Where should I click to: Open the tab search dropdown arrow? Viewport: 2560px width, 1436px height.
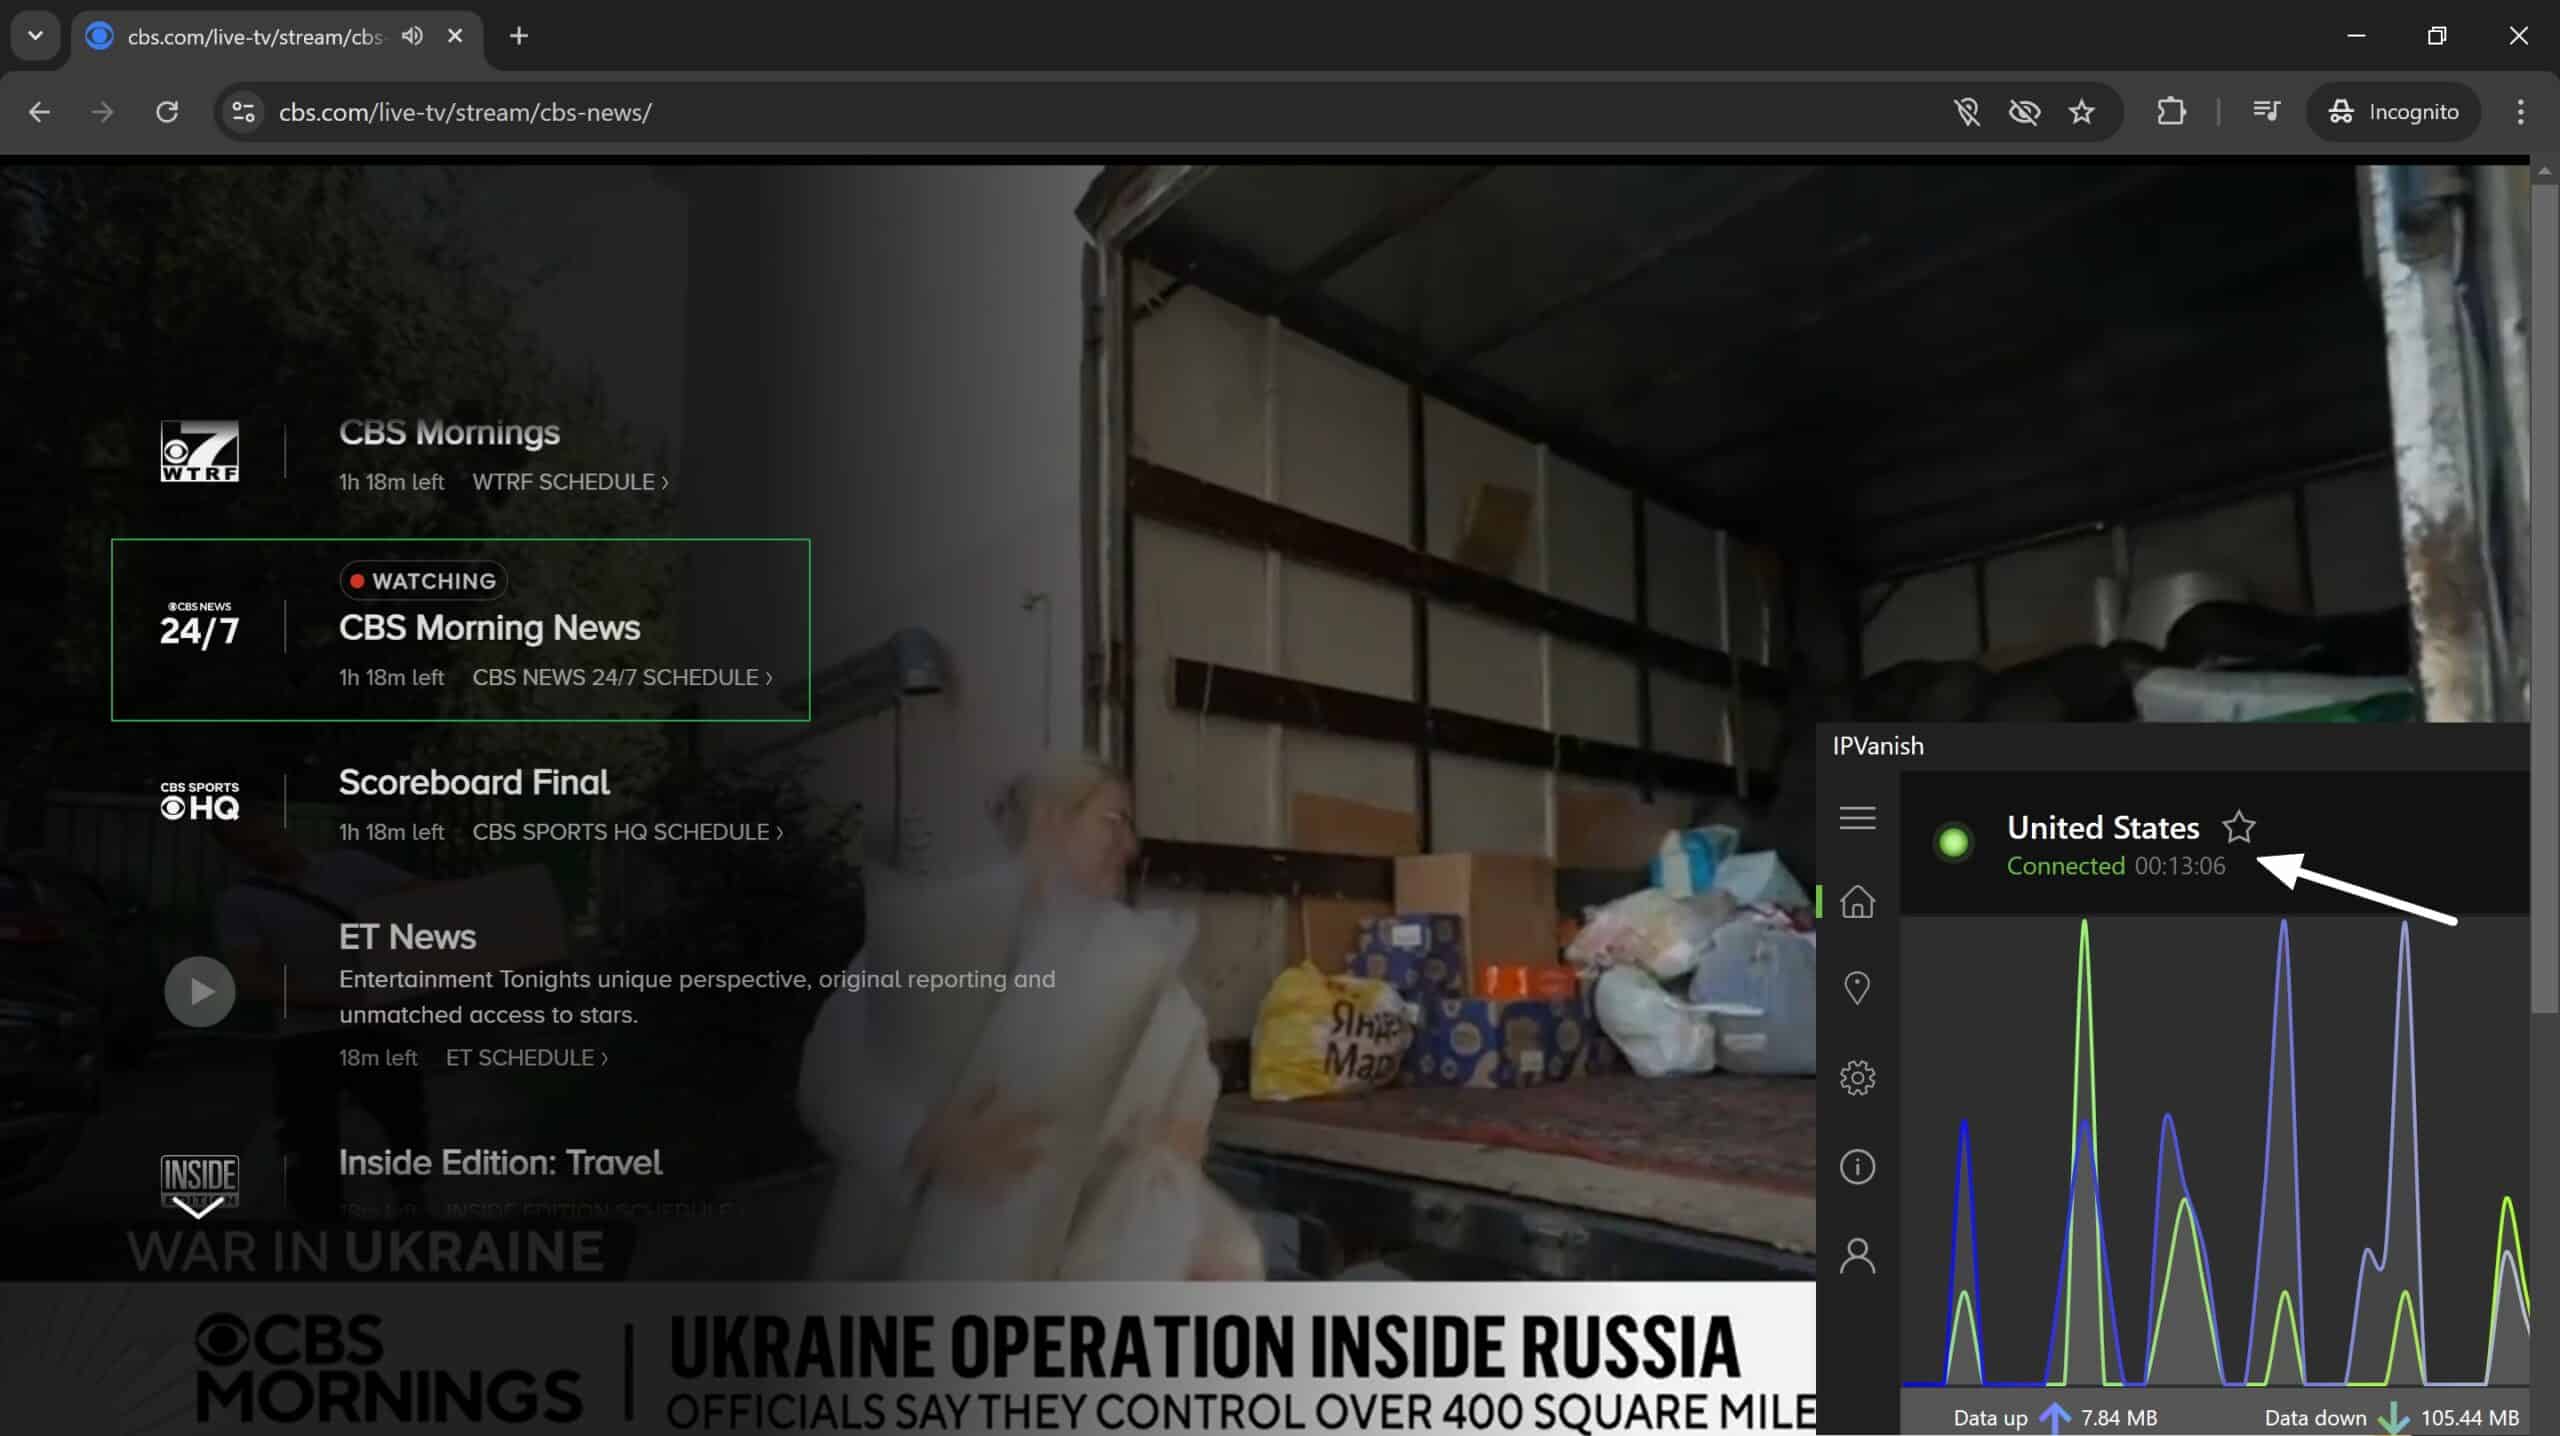[35, 36]
